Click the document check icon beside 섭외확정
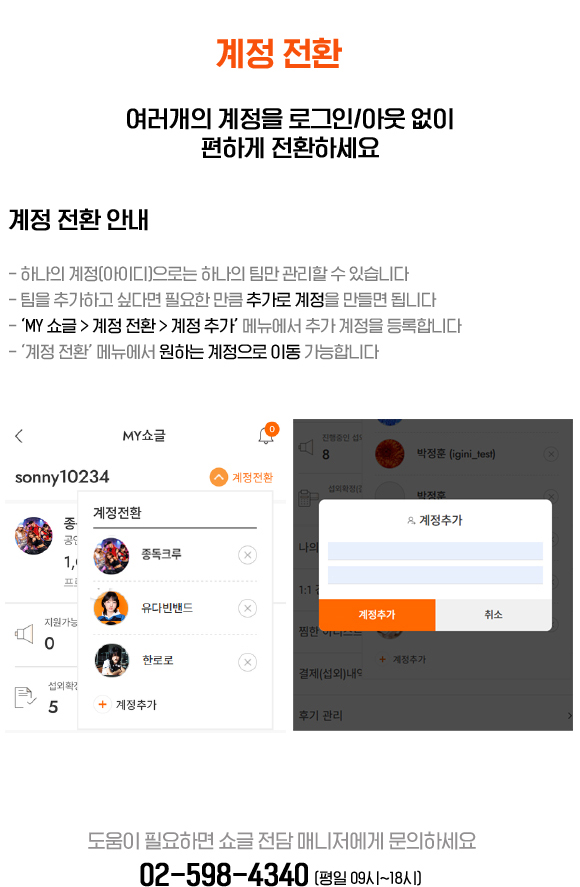Screen dimensions: 580x887 click(x=25, y=697)
